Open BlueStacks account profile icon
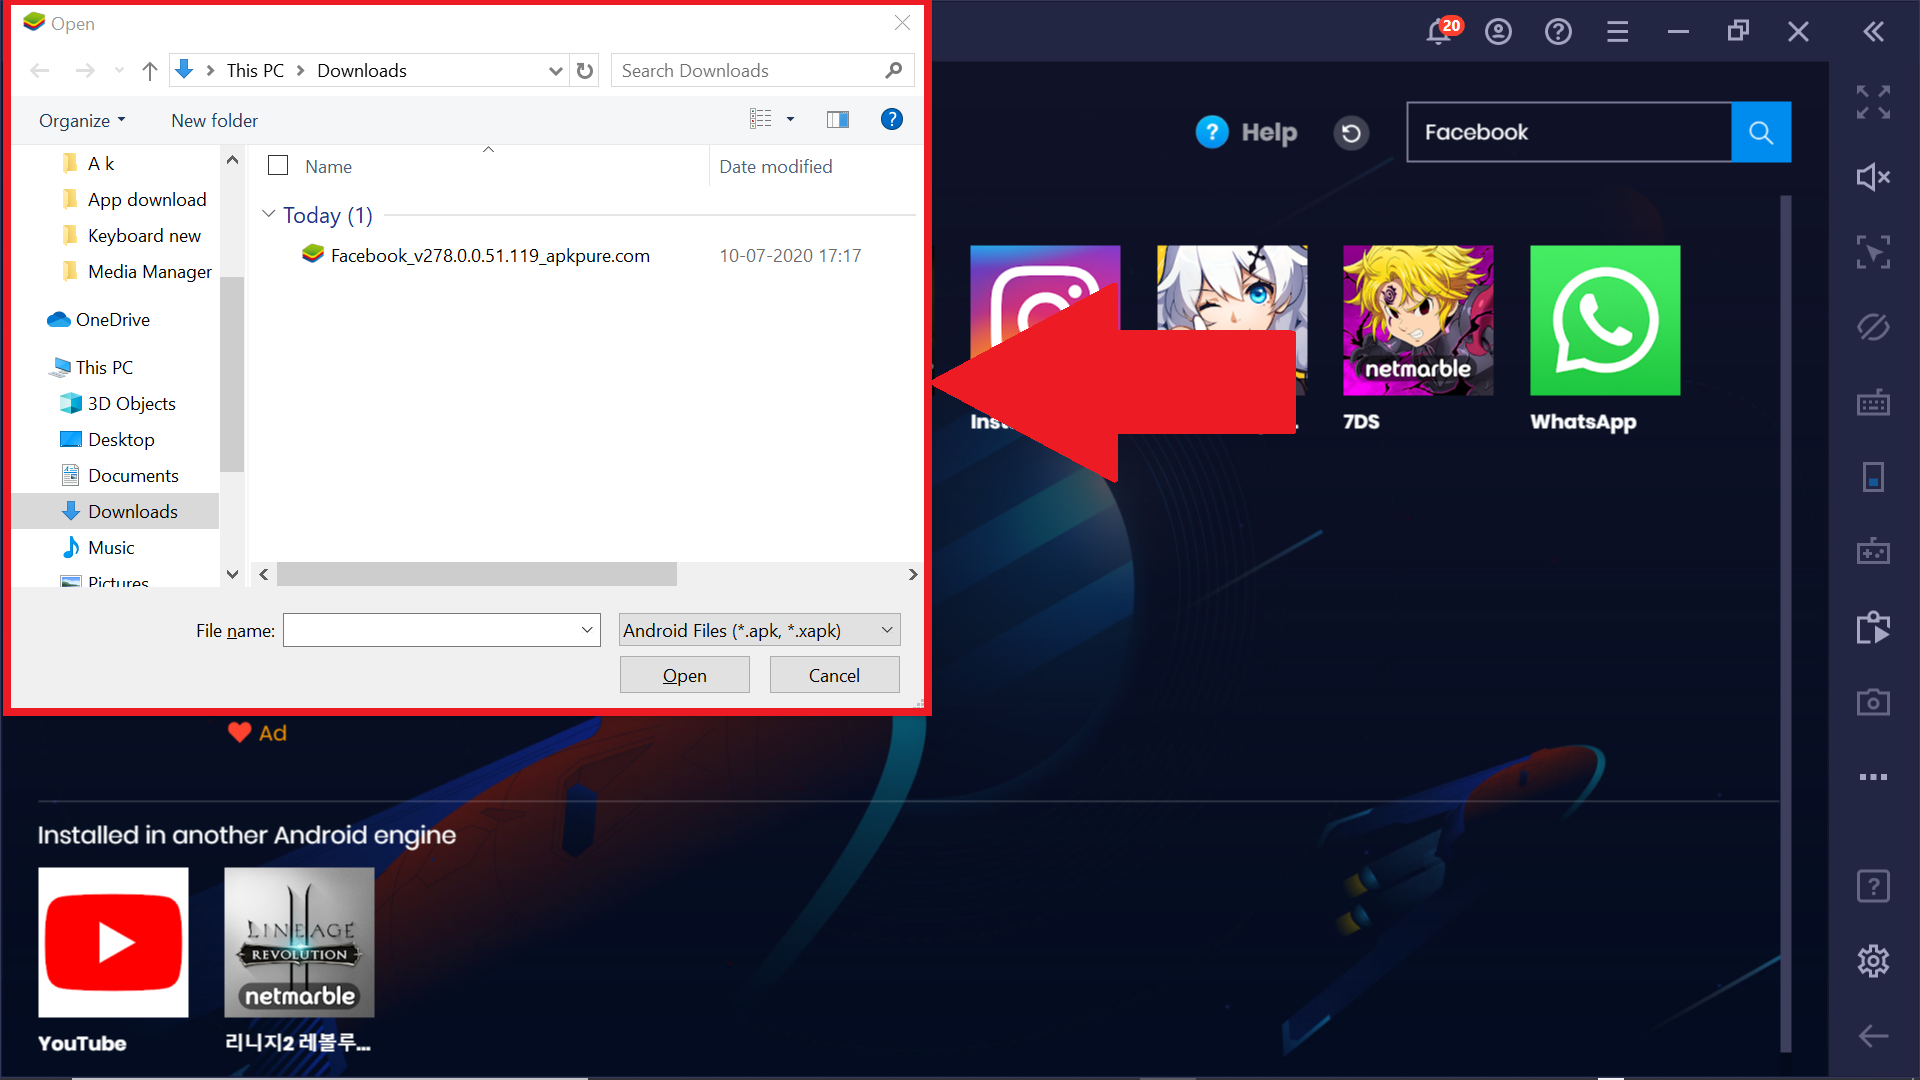 click(x=1498, y=32)
